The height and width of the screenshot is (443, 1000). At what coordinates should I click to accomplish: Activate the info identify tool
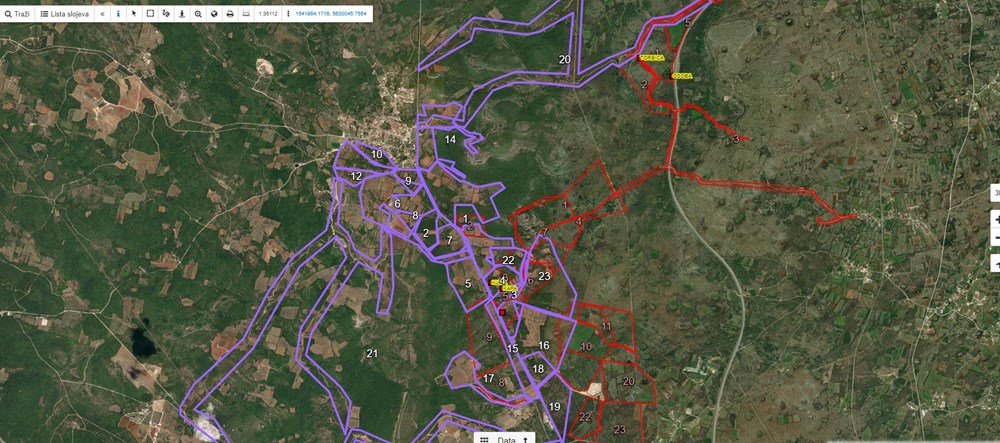[118, 15]
